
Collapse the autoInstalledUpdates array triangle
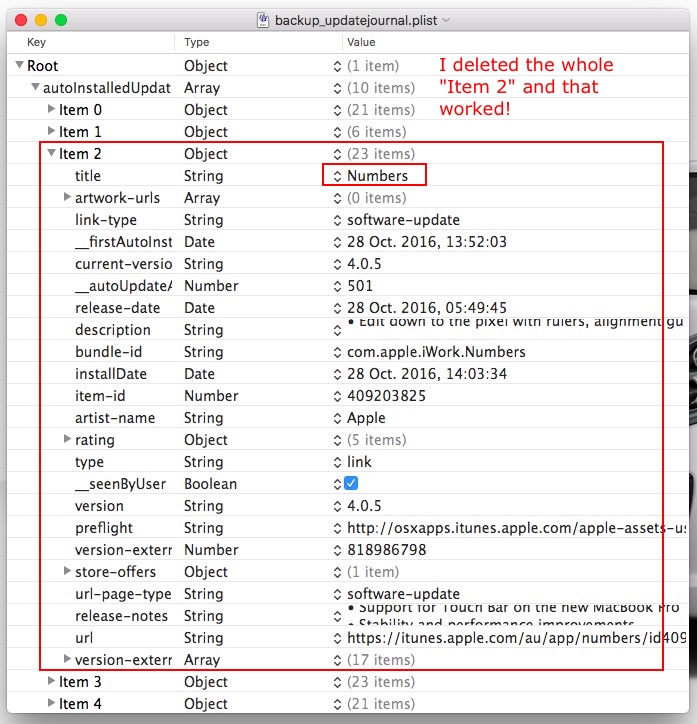coord(35,87)
